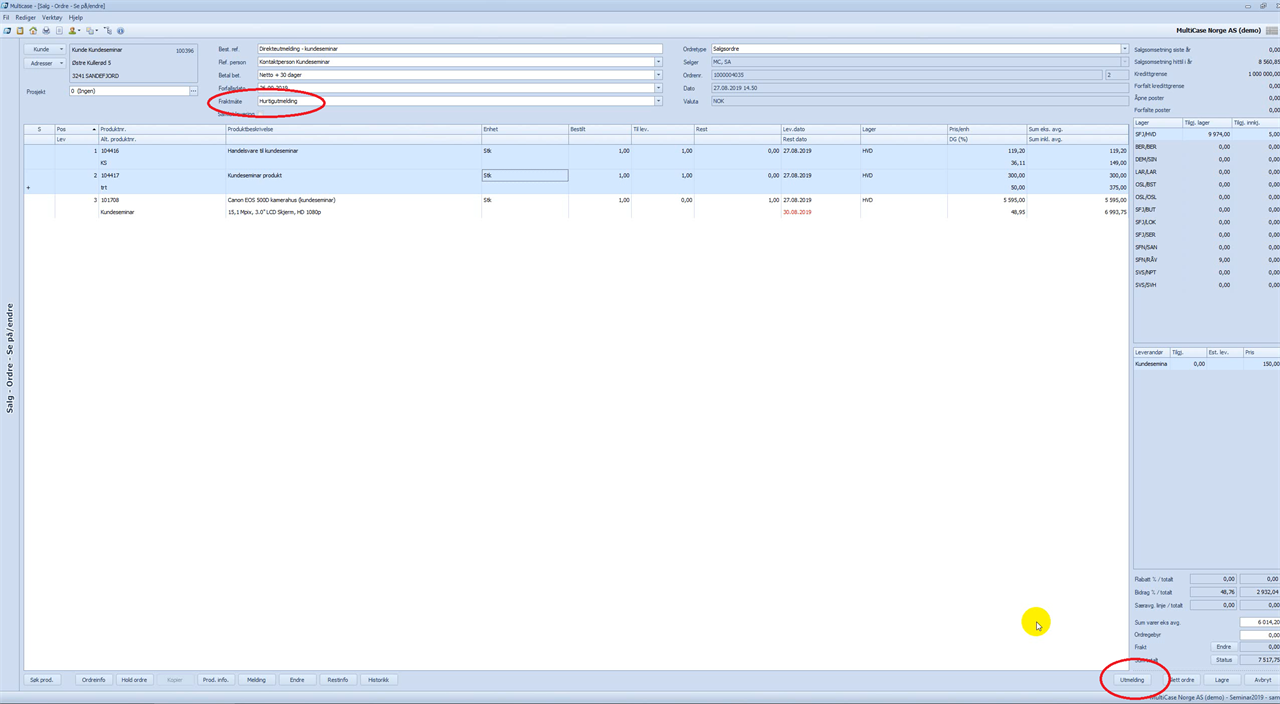Click the tree structure toolbar icon
The height and width of the screenshot is (704, 1280).
(x=108, y=31)
